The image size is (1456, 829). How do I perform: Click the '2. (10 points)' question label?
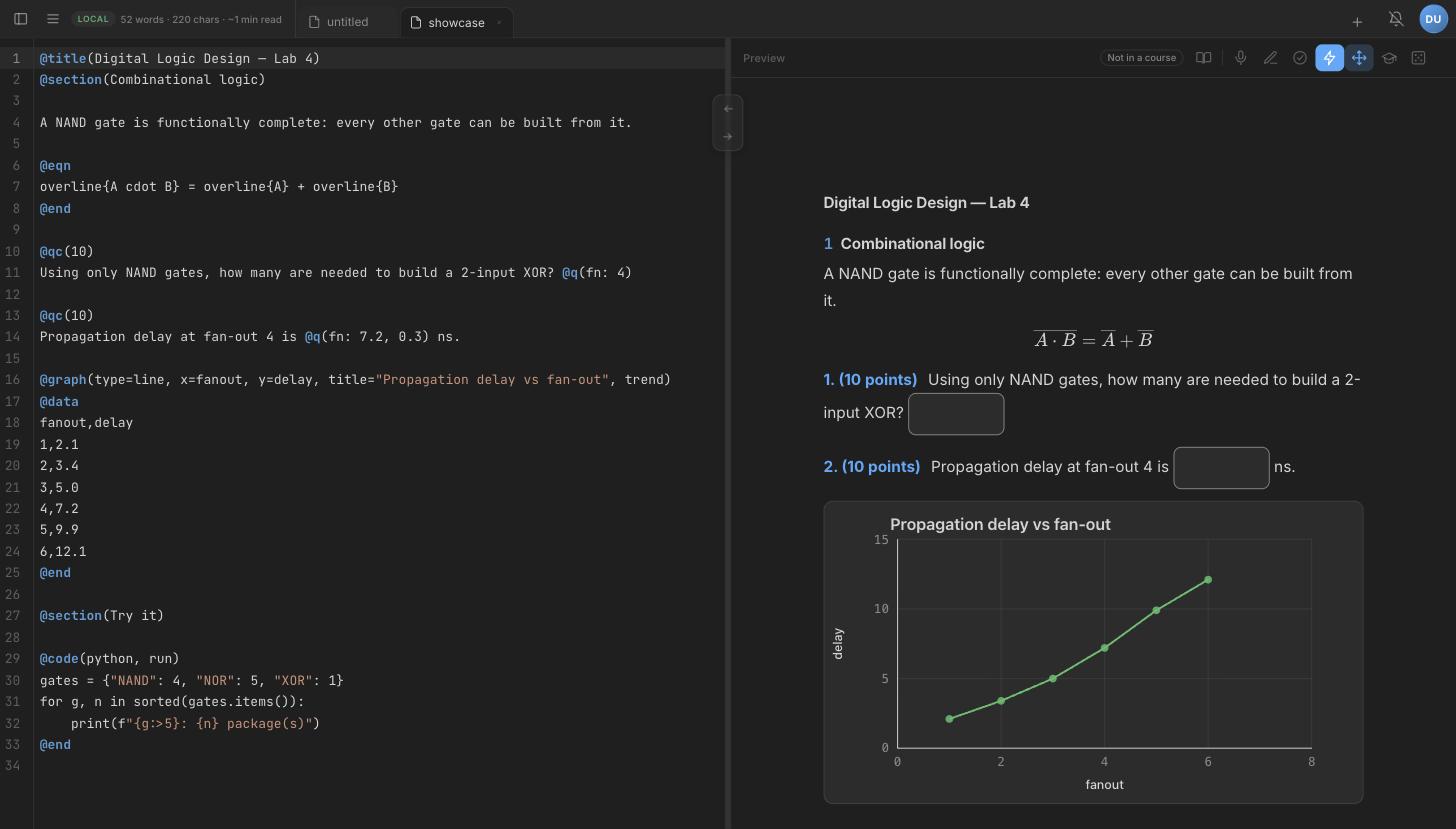coord(872,467)
